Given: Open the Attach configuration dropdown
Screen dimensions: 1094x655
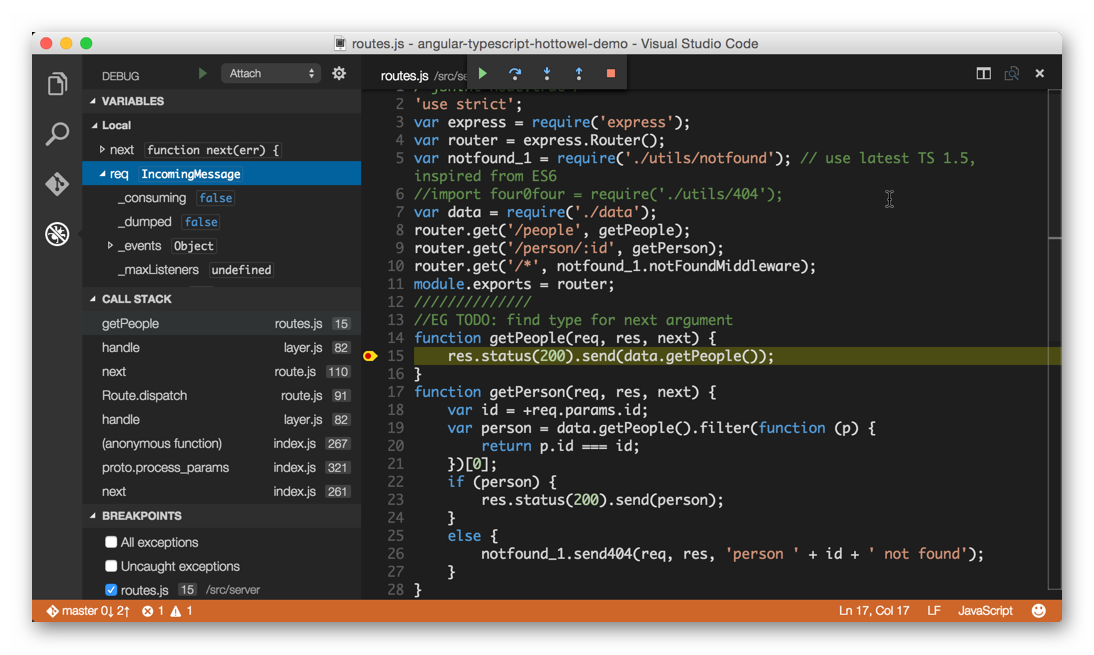Looking at the screenshot, I should coord(271,73).
